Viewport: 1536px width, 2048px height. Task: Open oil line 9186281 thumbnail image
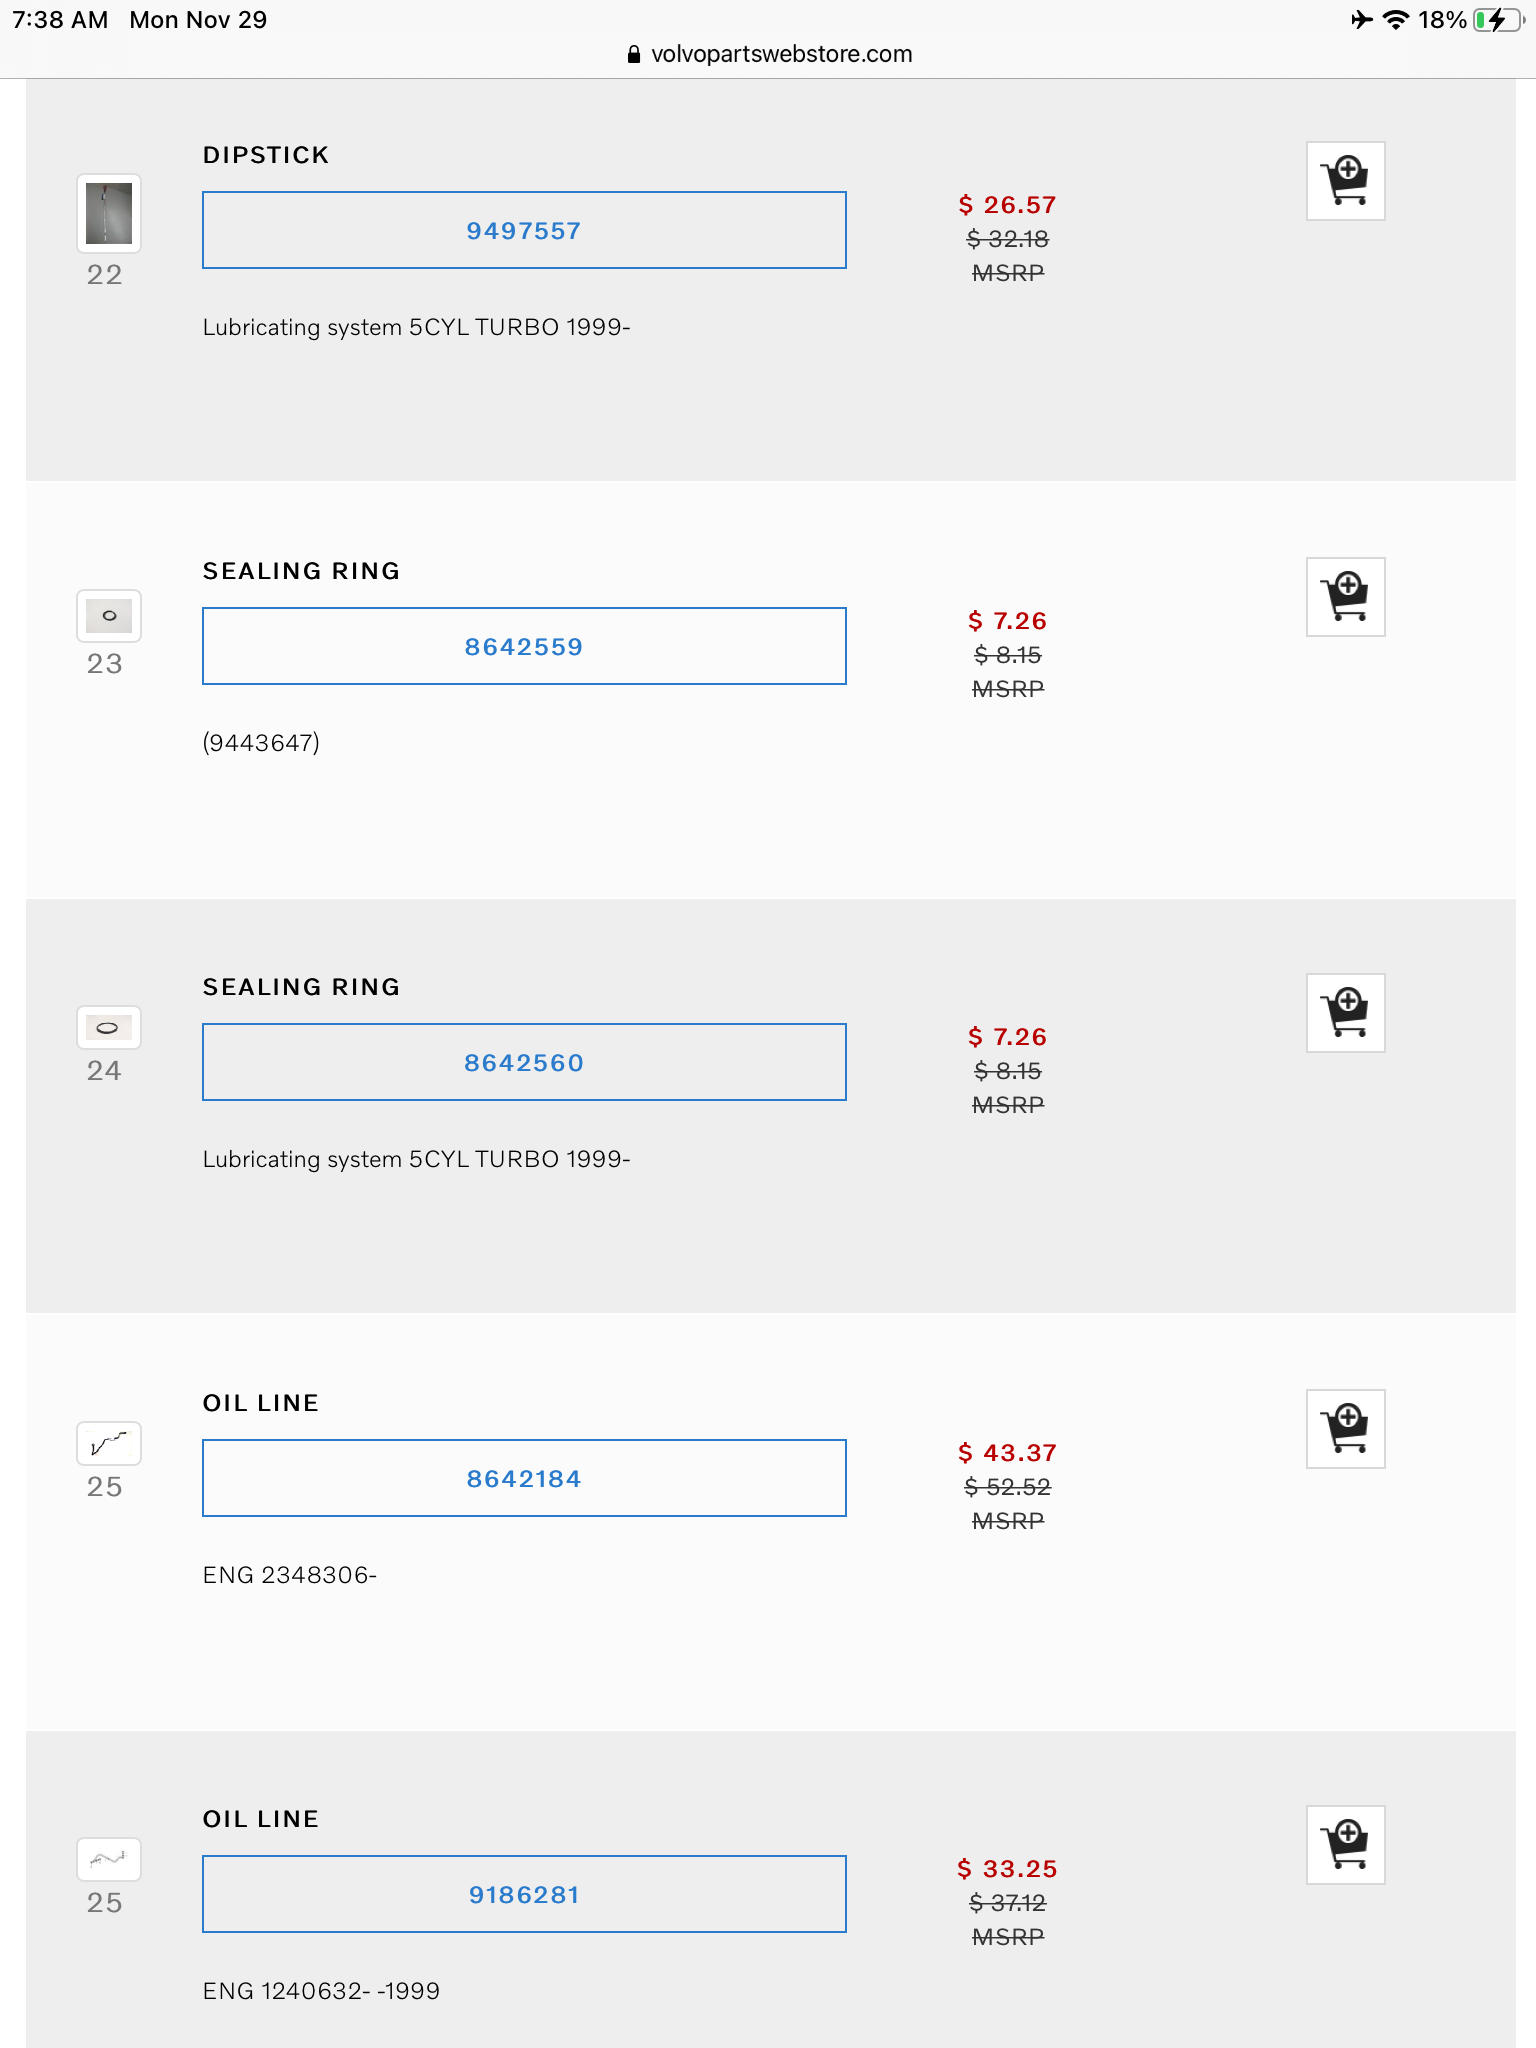pyautogui.click(x=109, y=1859)
